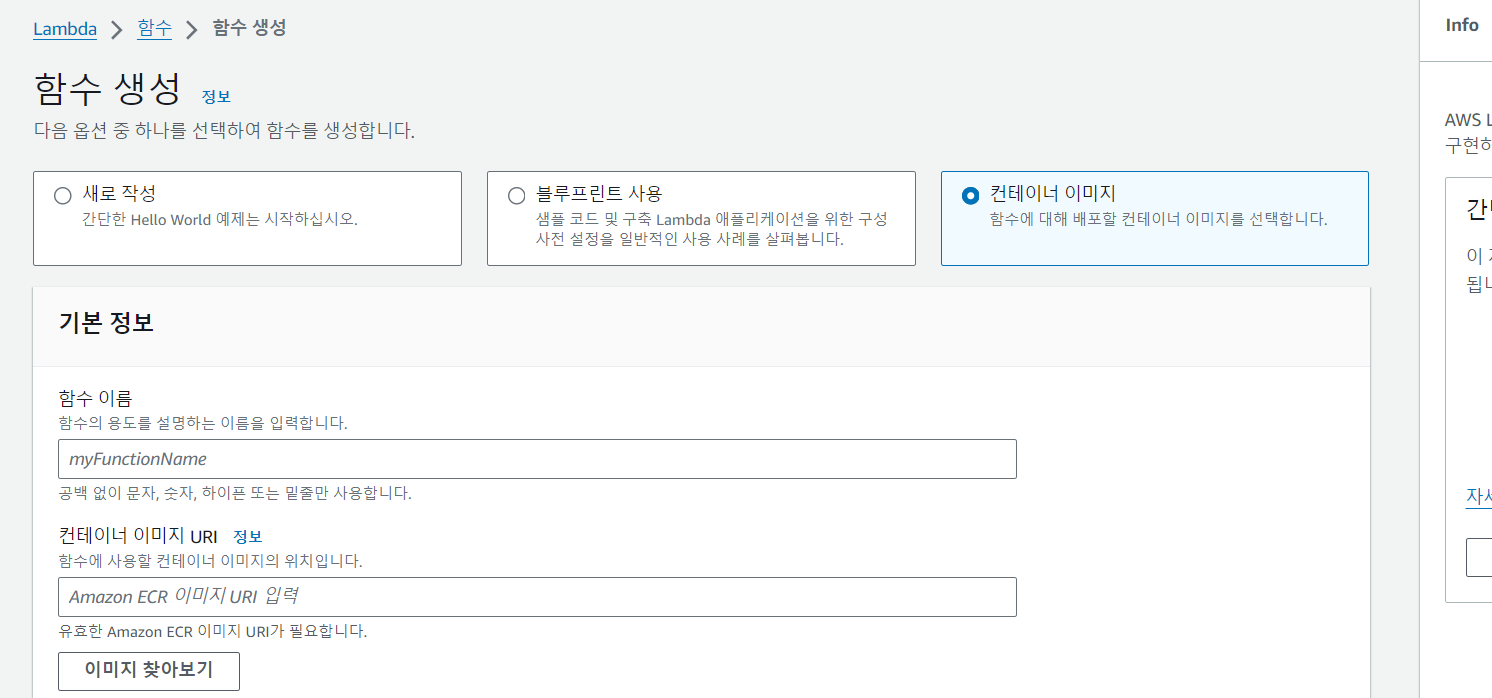This screenshot has width=1492, height=698.
Task: Go to the 함수 breadcrumb link
Action: [155, 29]
